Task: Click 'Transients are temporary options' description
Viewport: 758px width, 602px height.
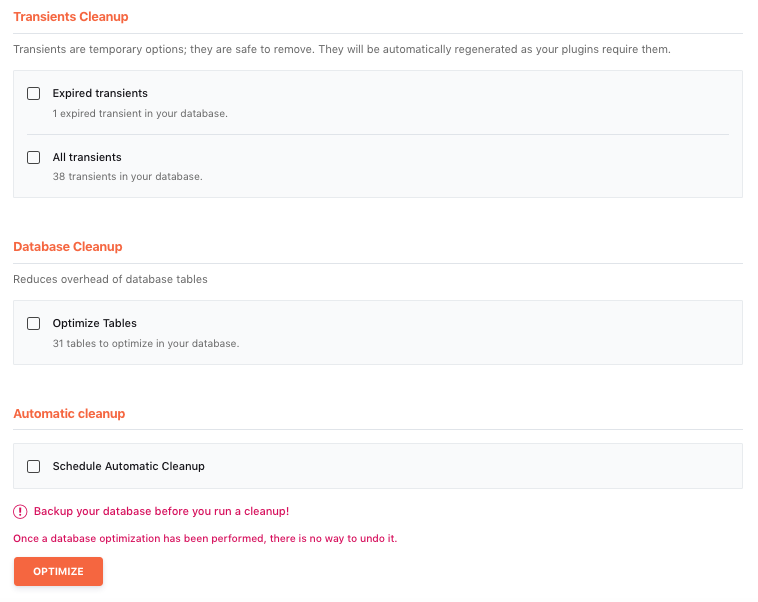Action: coord(342,49)
